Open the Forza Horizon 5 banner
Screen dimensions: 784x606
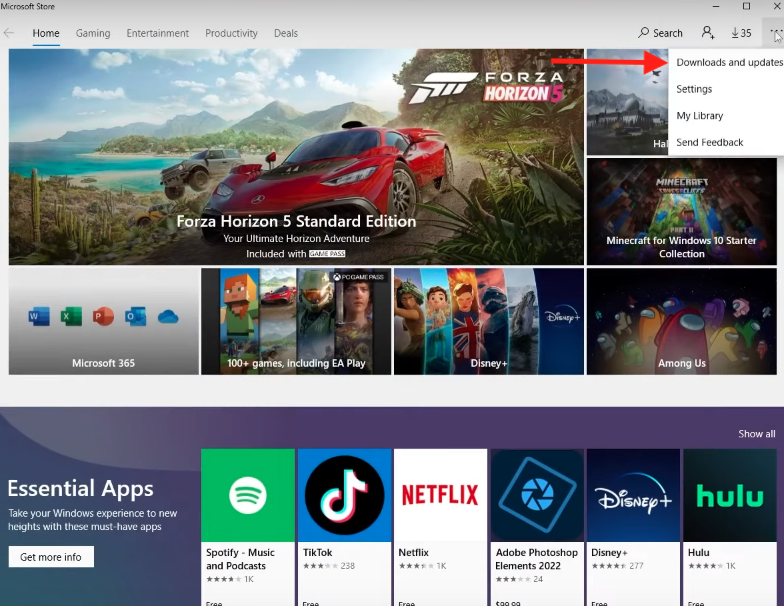(296, 156)
